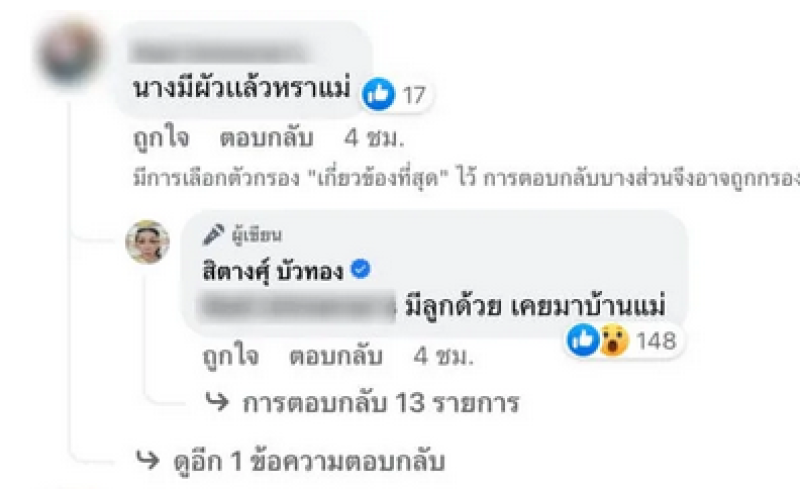Image resolution: width=800 pixels, height=489 pixels.
Task: Click the blurred commenter profile picture
Action: tap(70, 55)
